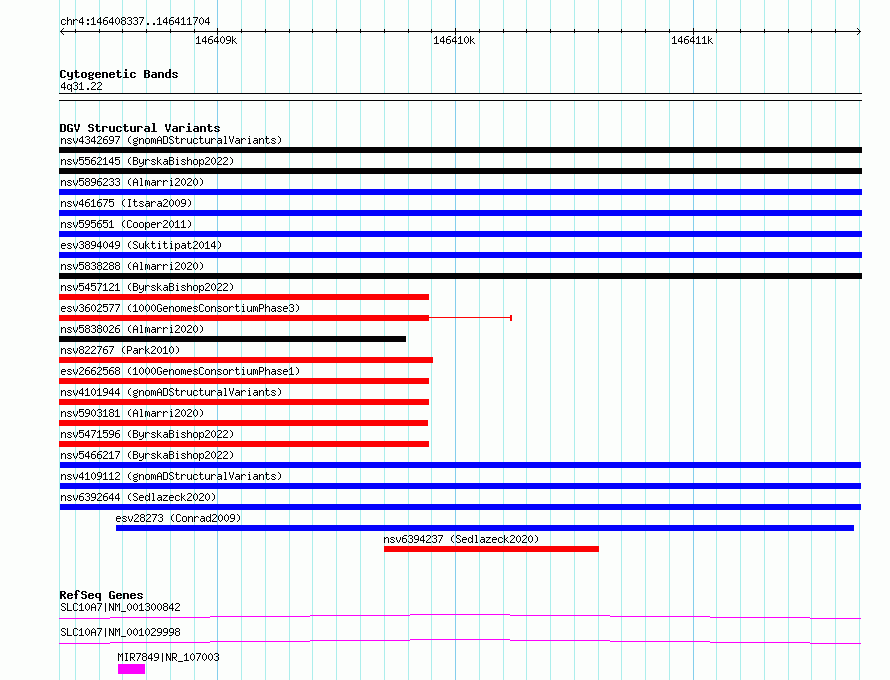
Task: Open SLC10A7|NM_001300842 transcript label
Action: click(x=120, y=607)
